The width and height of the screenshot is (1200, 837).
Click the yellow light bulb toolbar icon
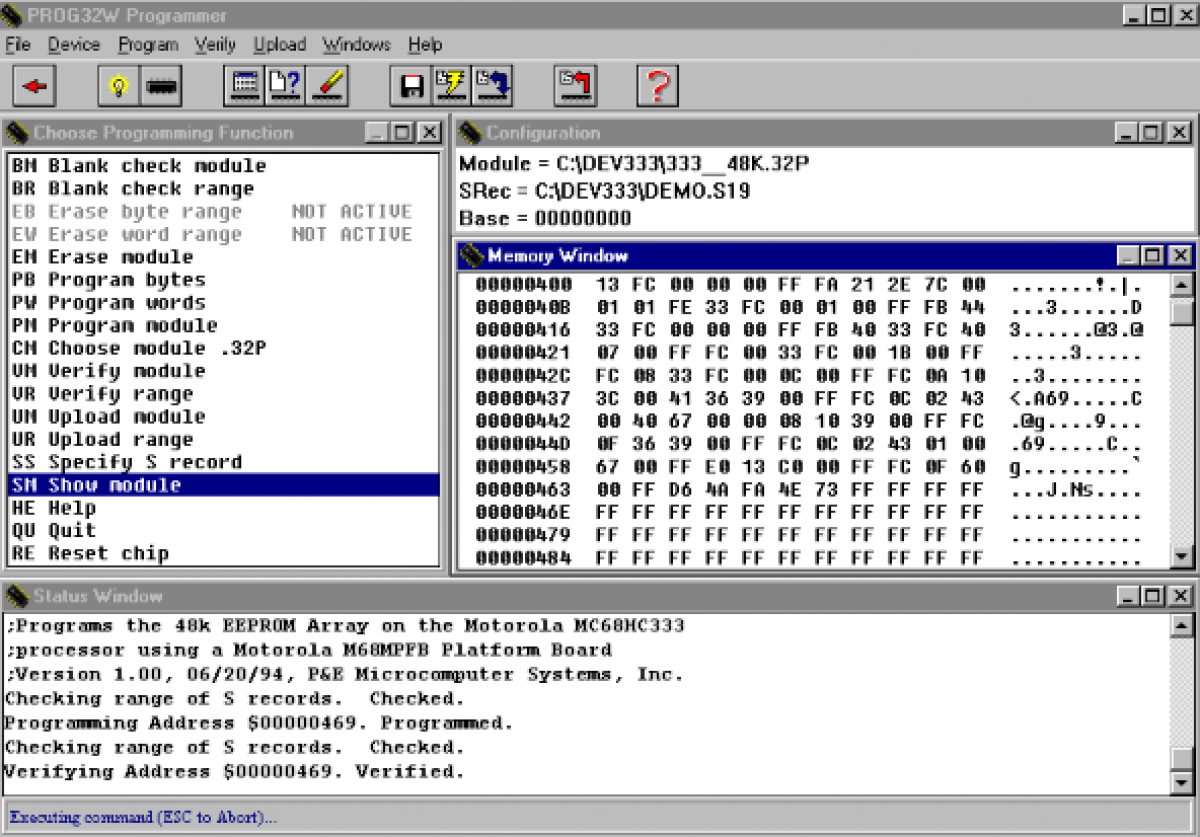pos(119,86)
